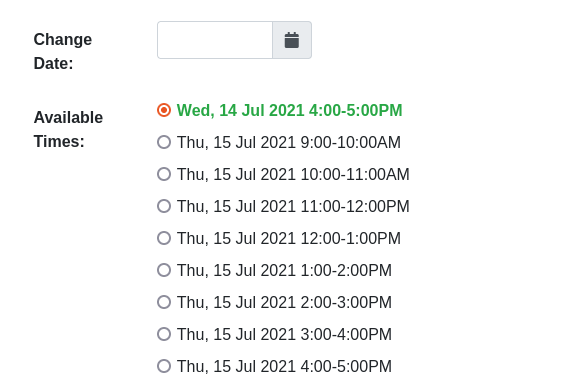Open the calendar picker icon button
This screenshot has width=566, height=380.
292,40
